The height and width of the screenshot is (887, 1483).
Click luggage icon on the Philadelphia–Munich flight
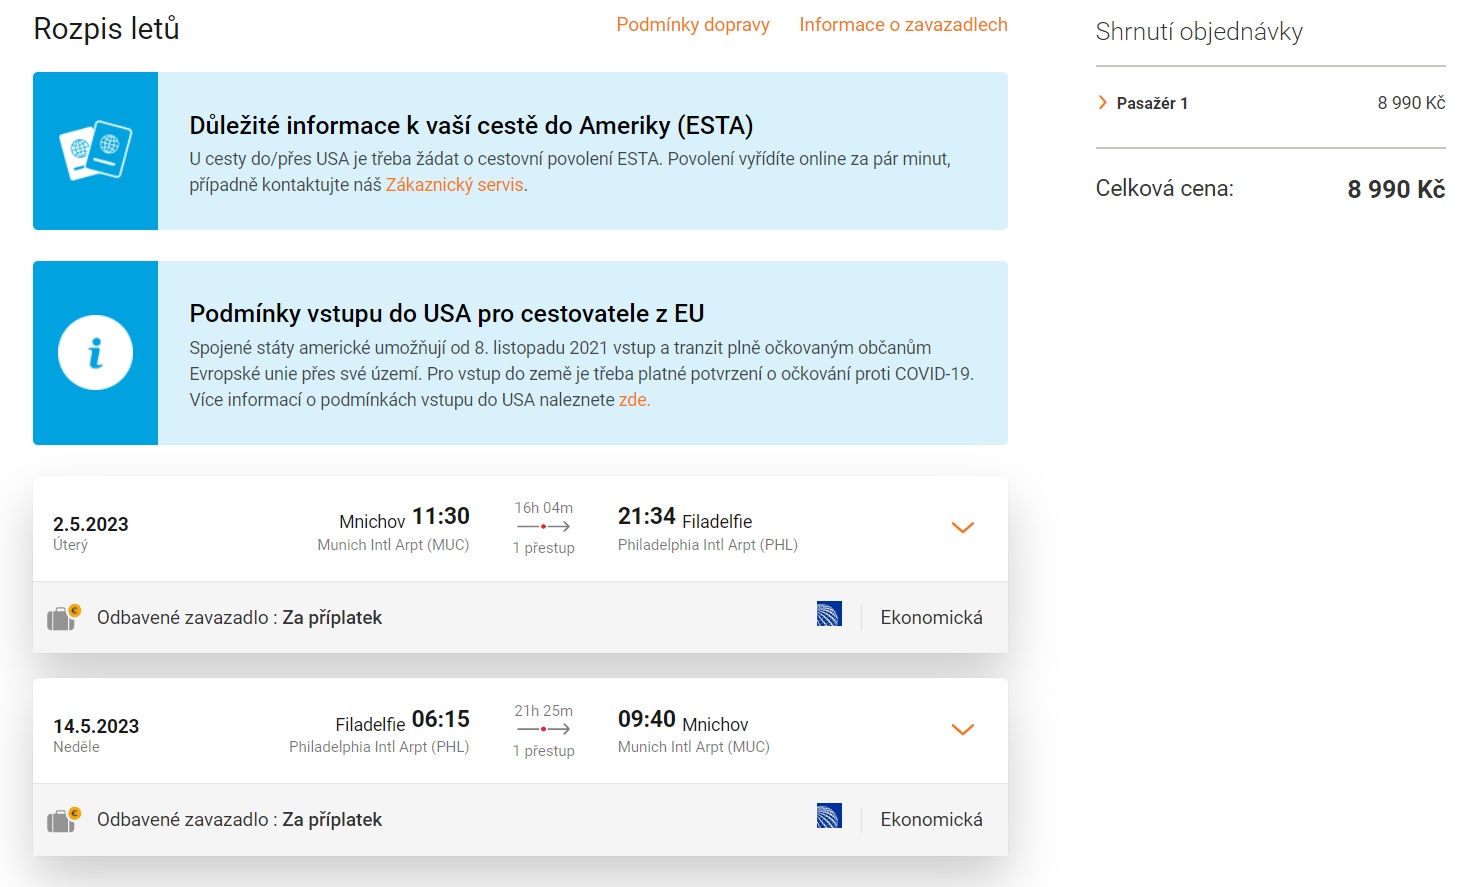(63, 820)
